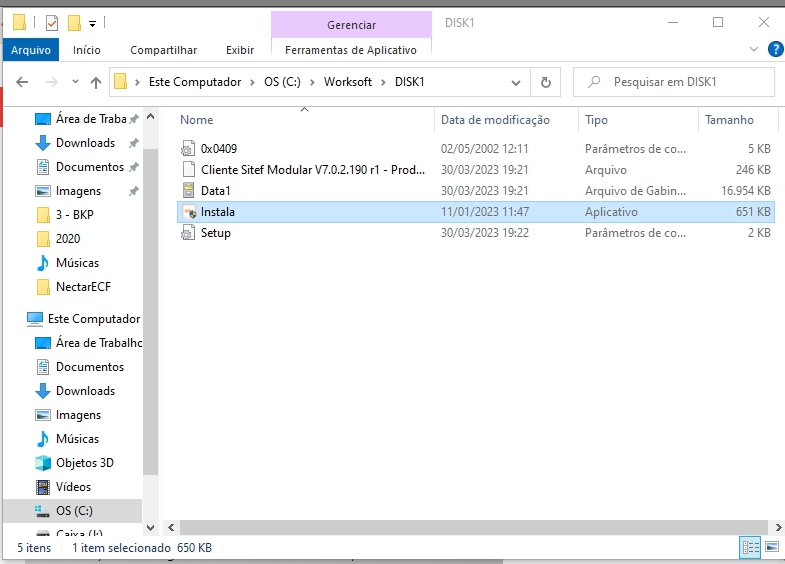The image size is (785, 564).
Task: Click the Data1 cabinet file icon
Action: coord(188,191)
